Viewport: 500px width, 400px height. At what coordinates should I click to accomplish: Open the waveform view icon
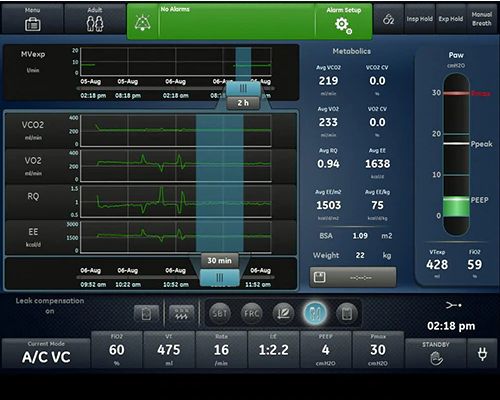[182, 313]
